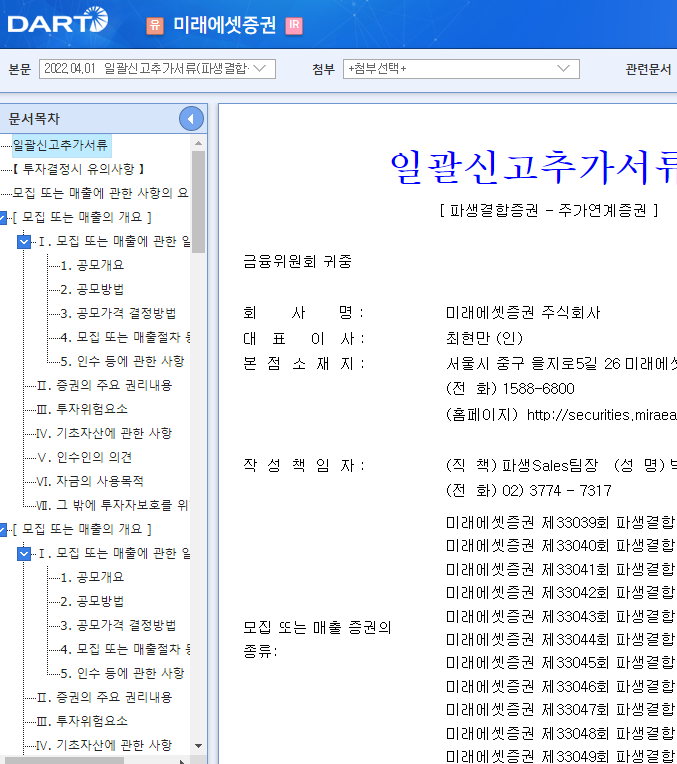Open second 4. 모집 또는 매출절차 tree item
Viewport: 677px width, 764px height.
coord(125,649)
